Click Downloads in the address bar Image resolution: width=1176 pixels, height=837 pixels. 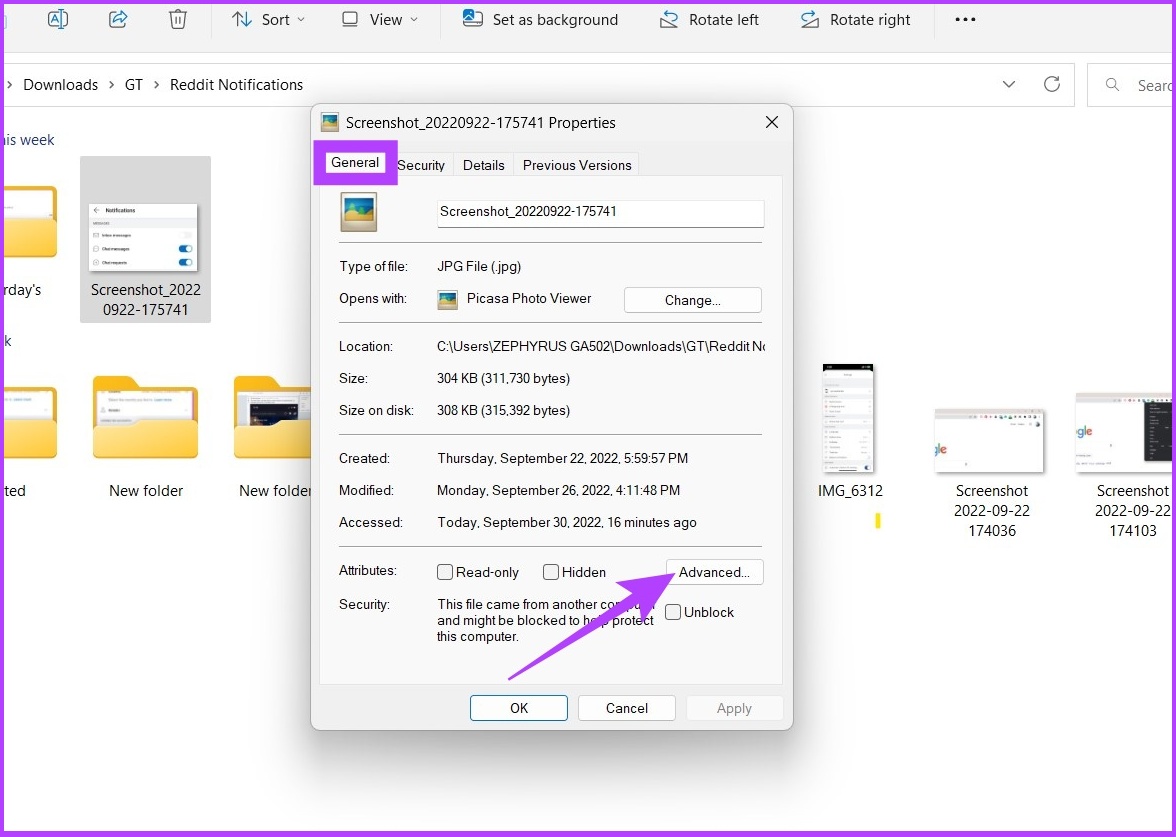click(61, 85)
